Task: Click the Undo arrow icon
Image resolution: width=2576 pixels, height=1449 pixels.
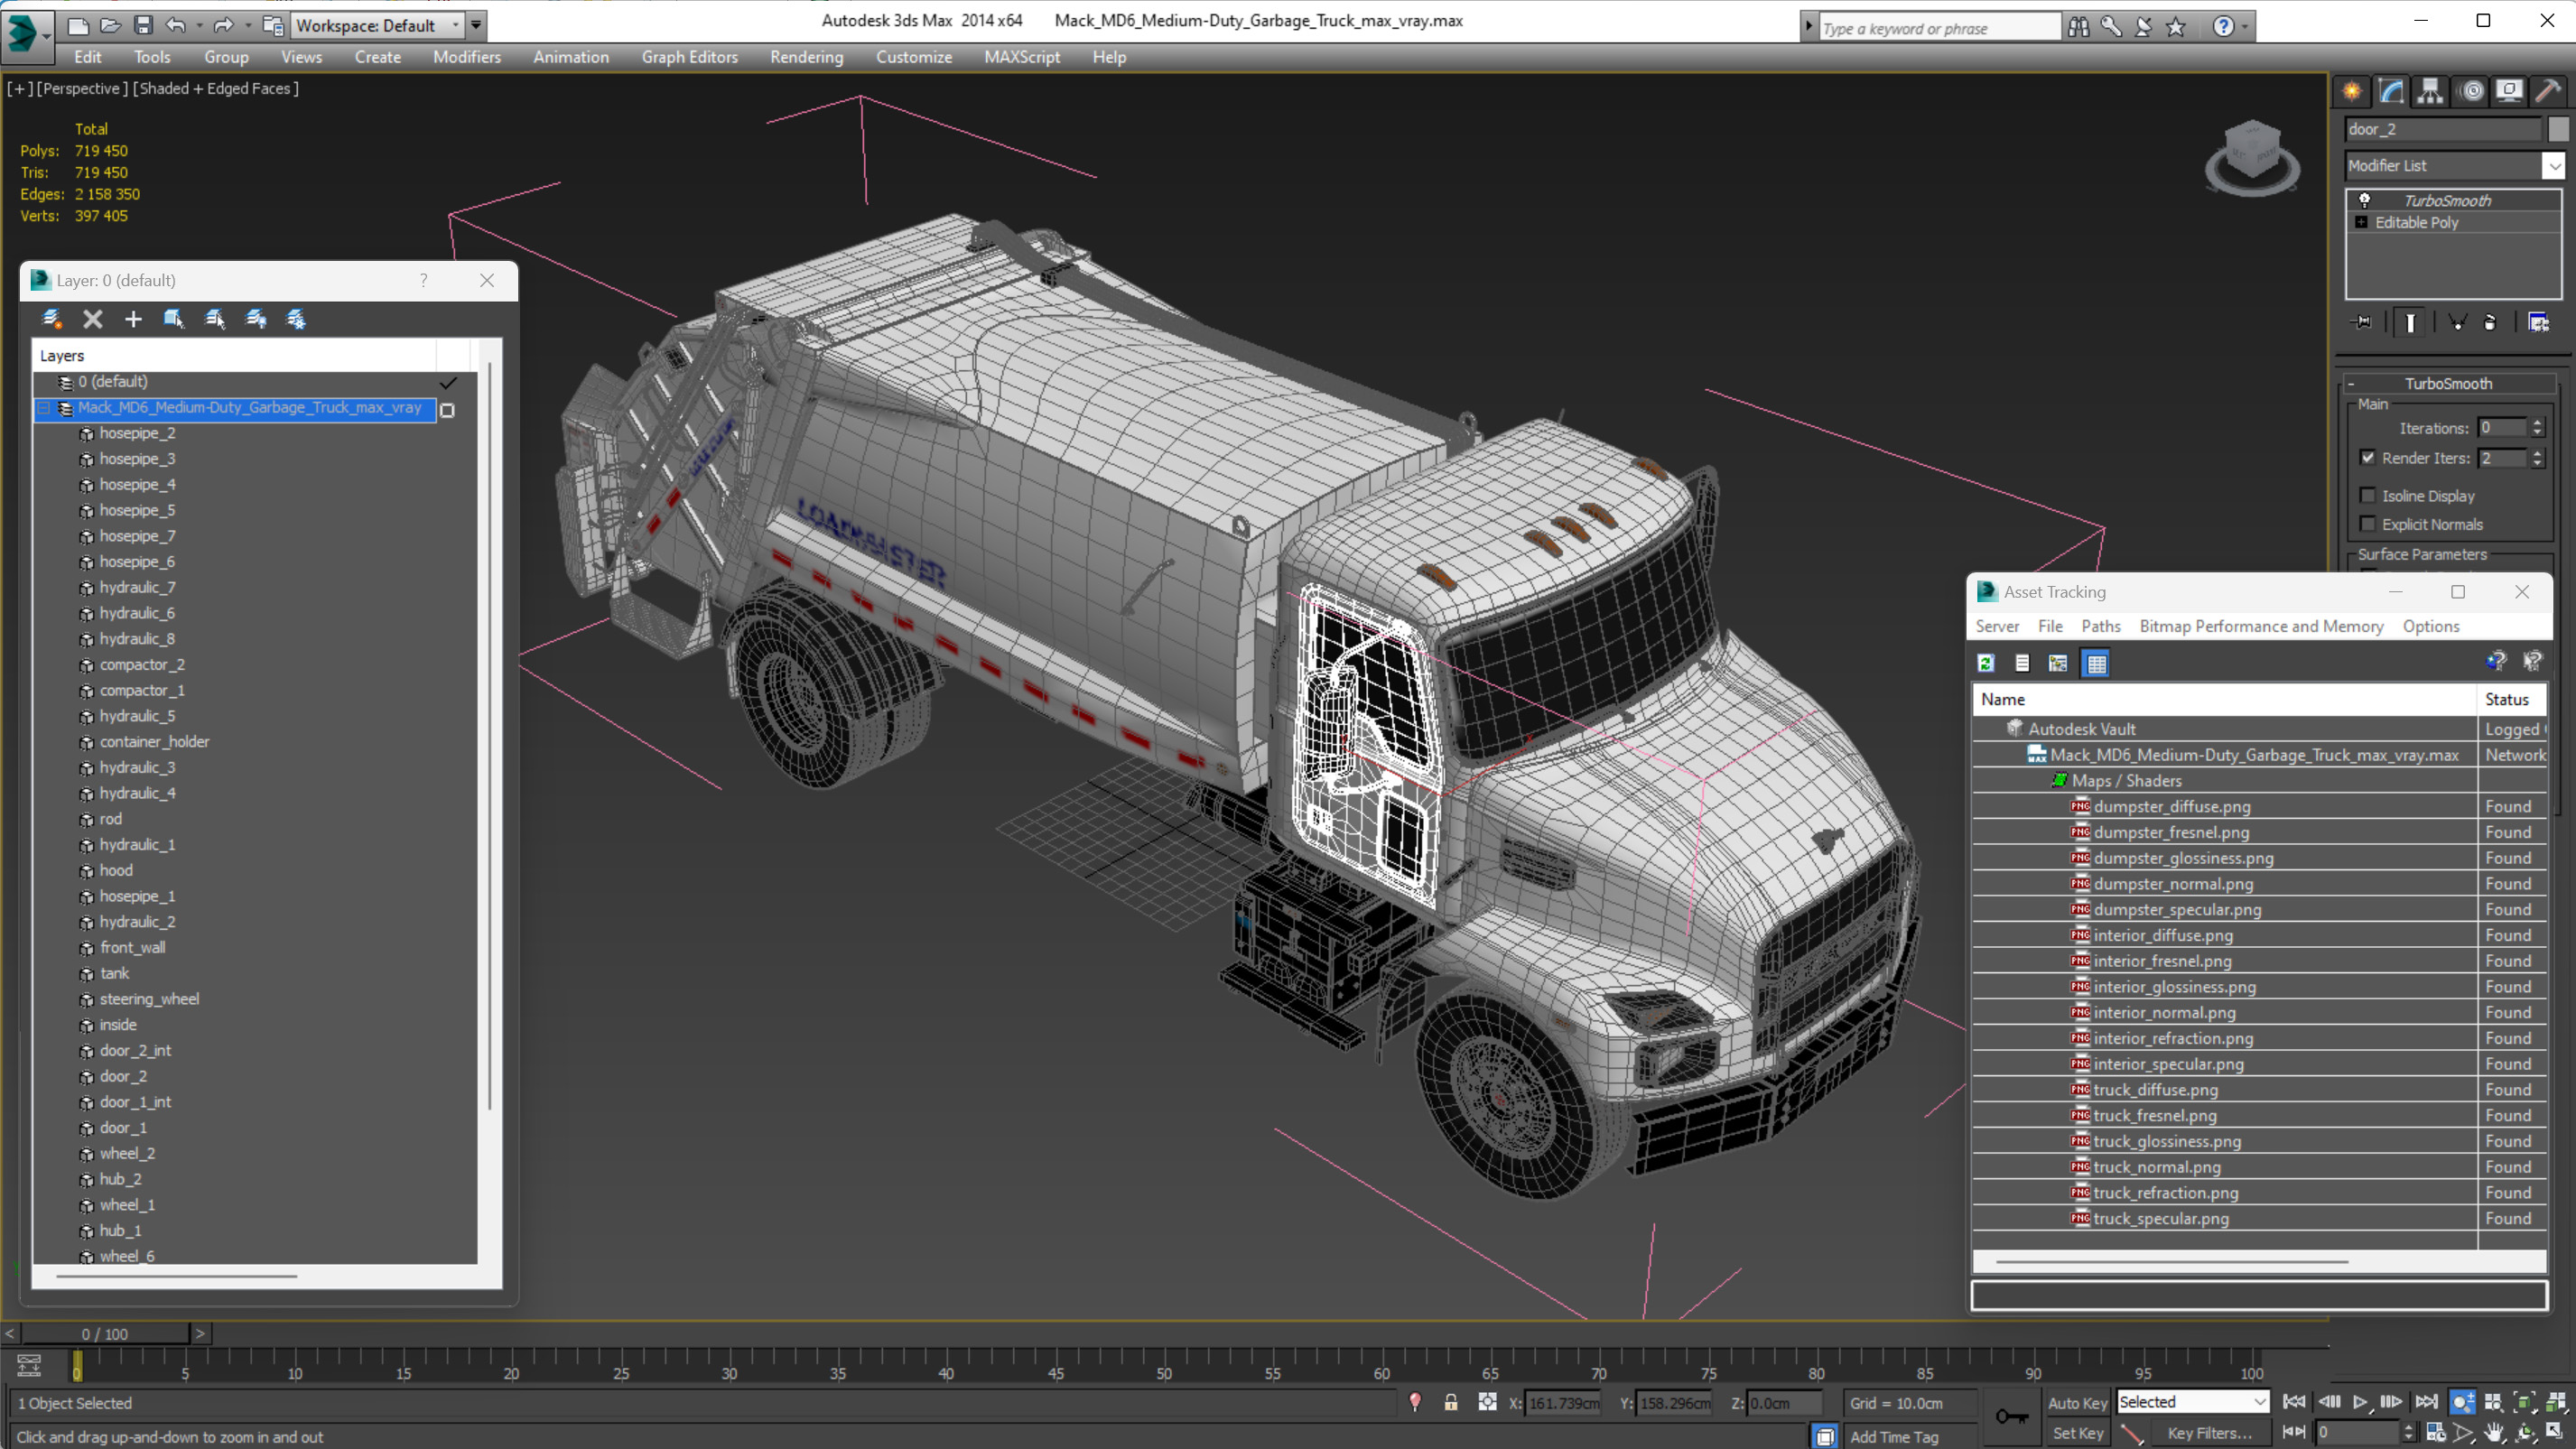Action: (175, 25)
